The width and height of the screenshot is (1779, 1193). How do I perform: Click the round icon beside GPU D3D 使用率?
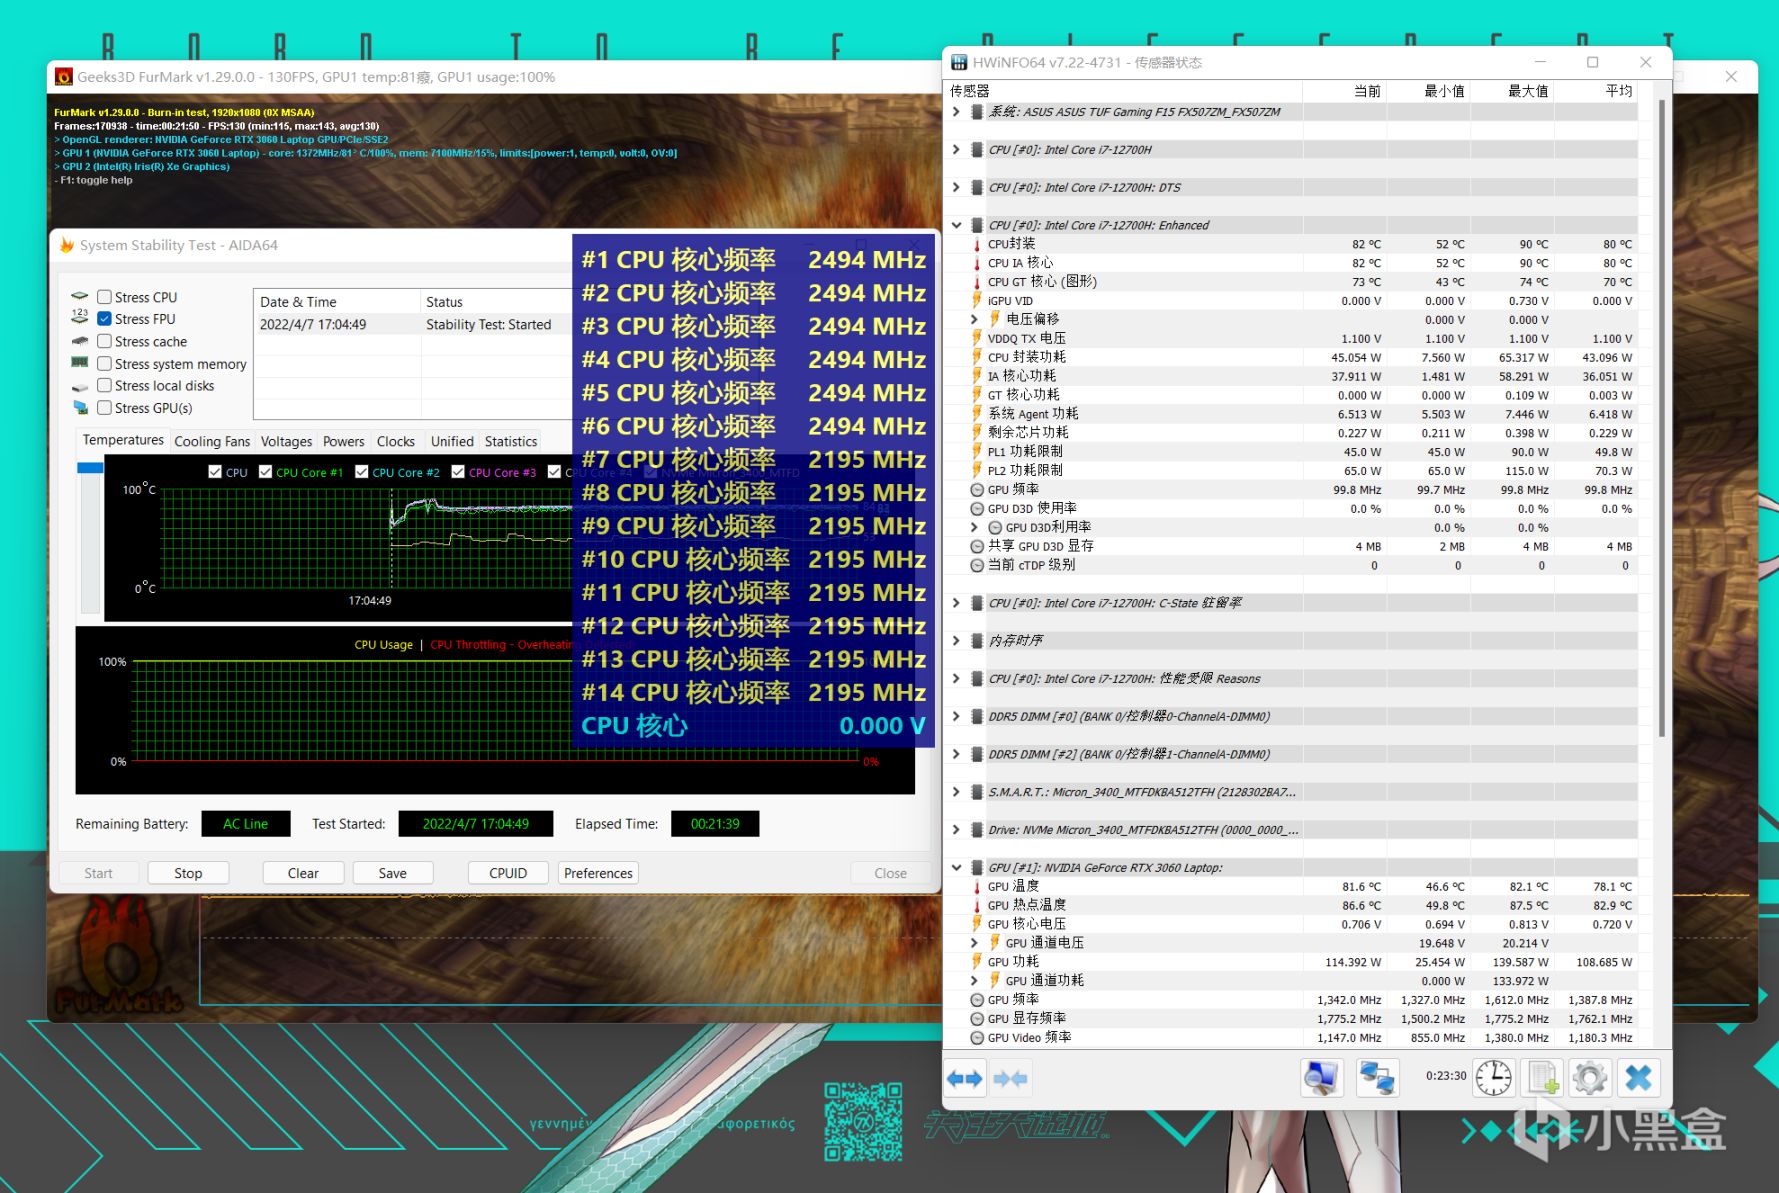point(977,509)
